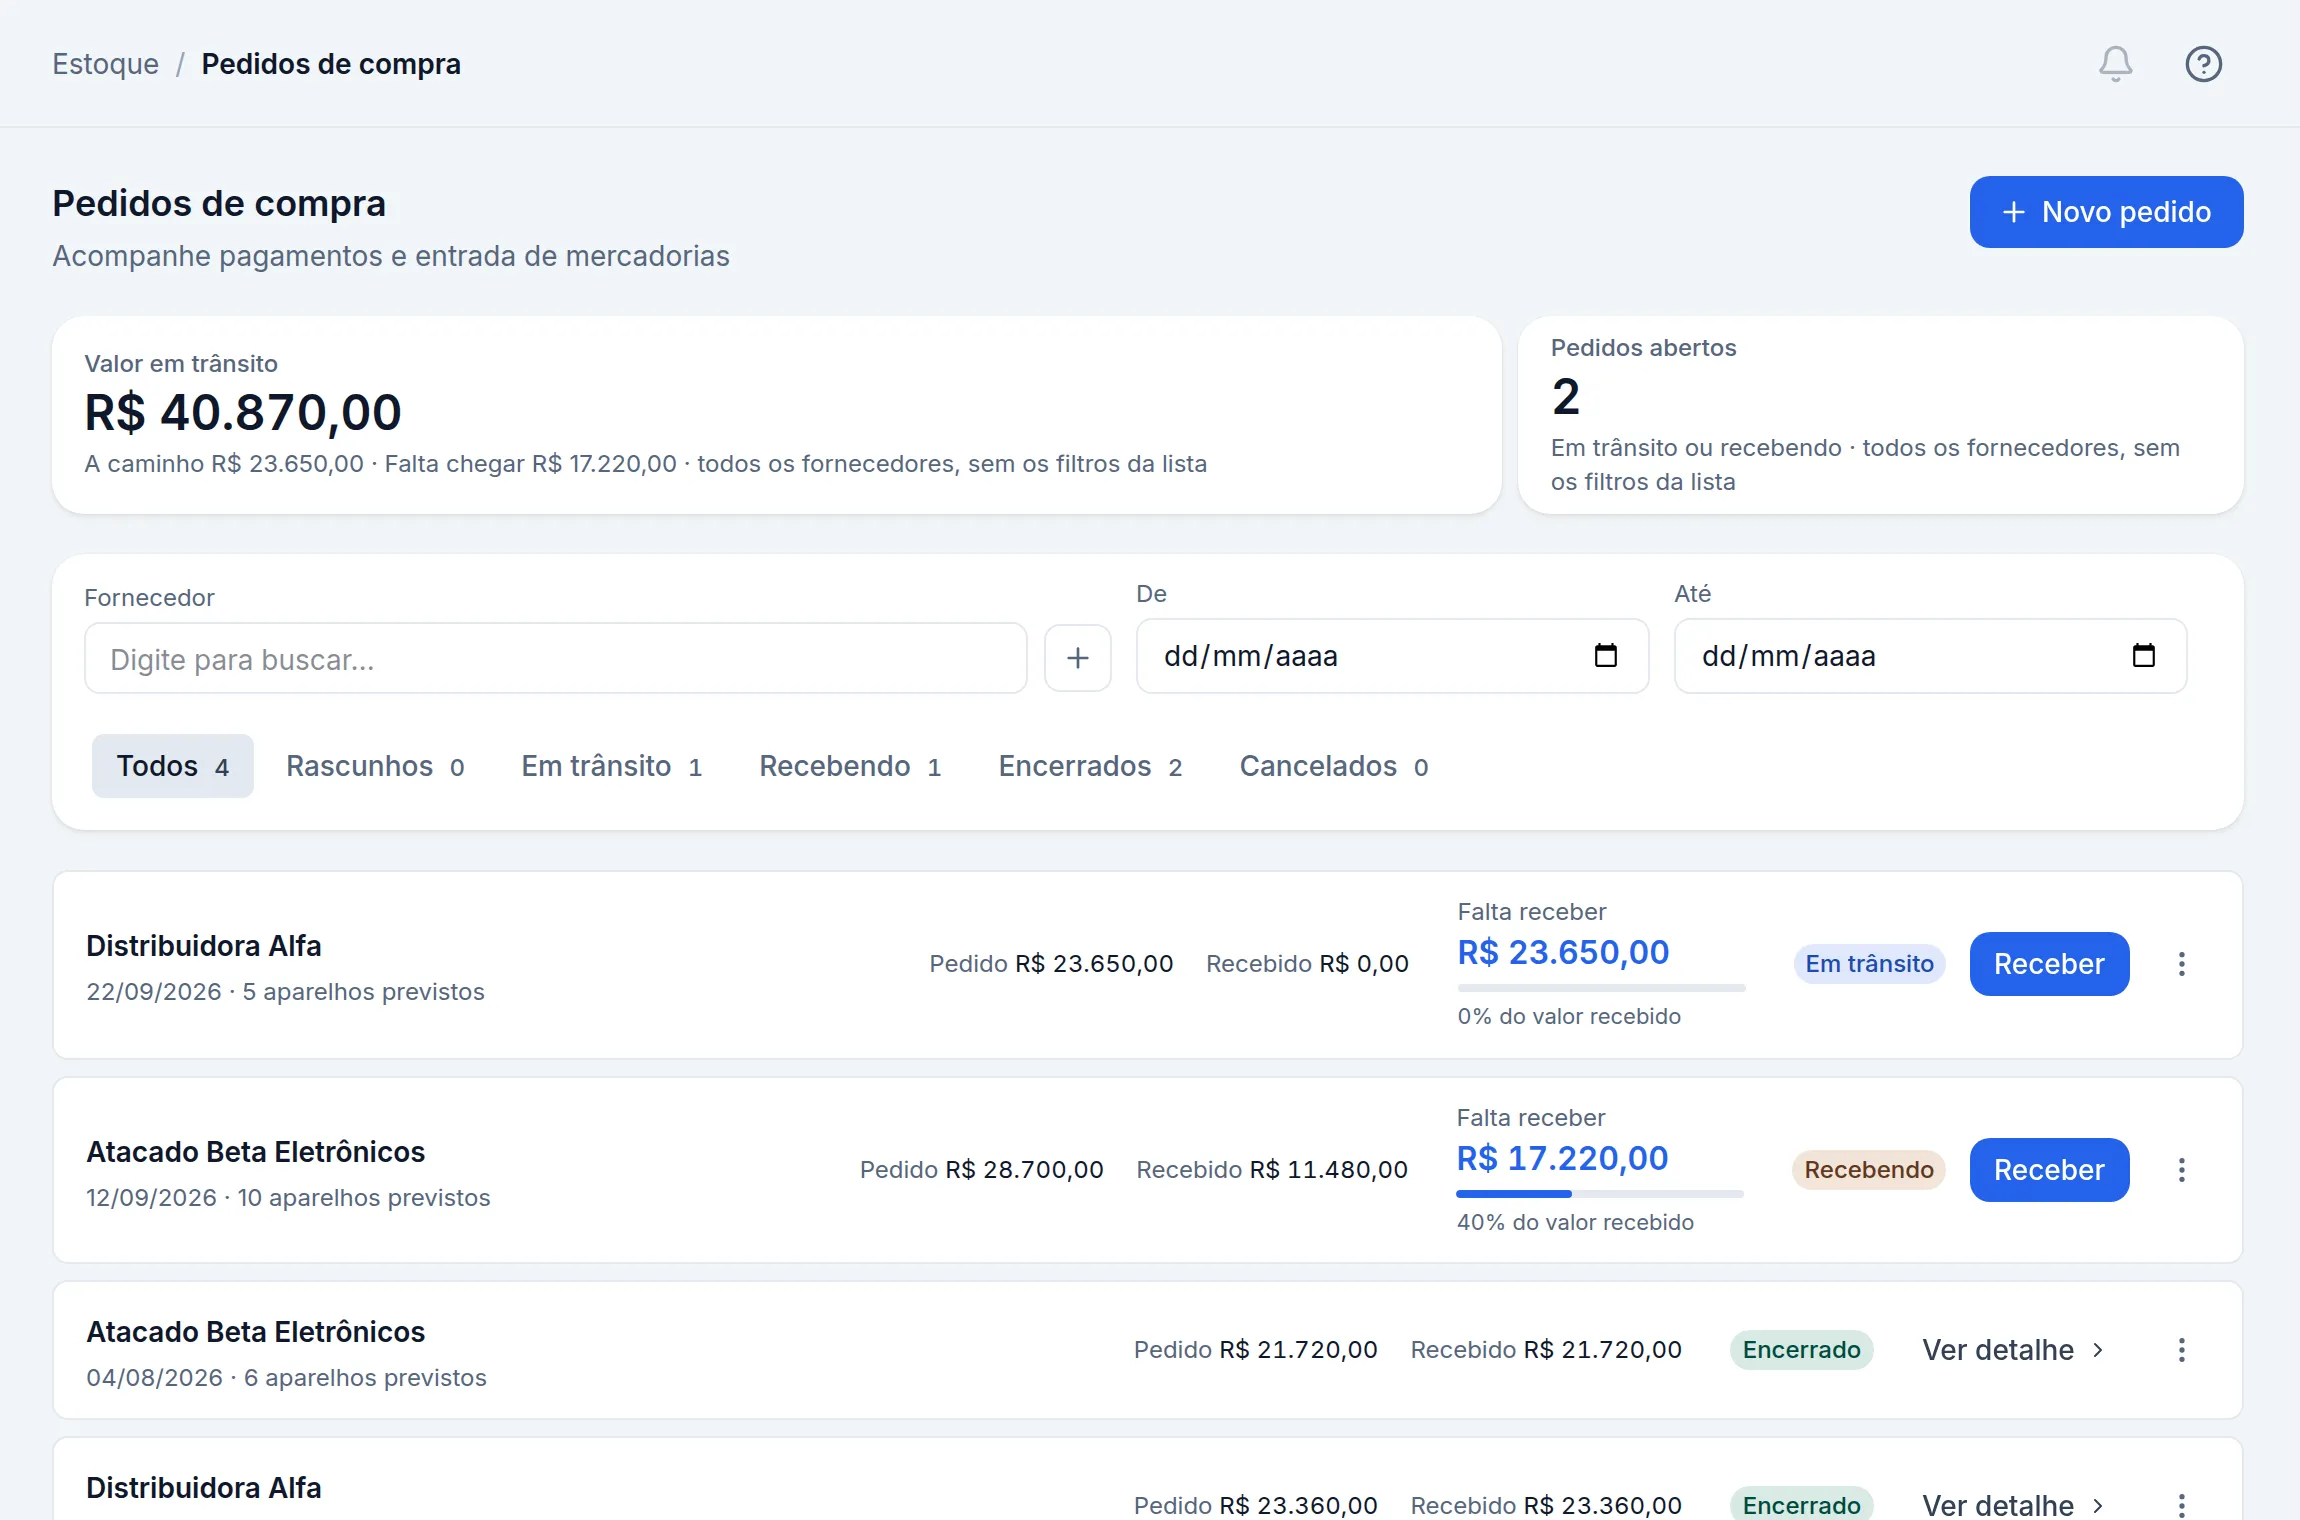Click '12/09/2026 · 10 aparelhos previstos'
The width and height of the screenshot is (2300, 1520).
288,1198
